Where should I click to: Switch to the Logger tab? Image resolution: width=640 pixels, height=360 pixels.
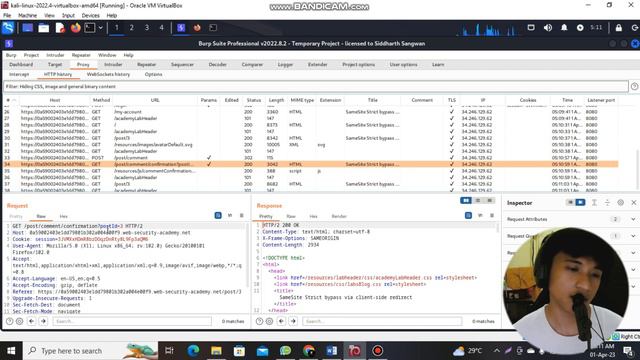point(285,64)
